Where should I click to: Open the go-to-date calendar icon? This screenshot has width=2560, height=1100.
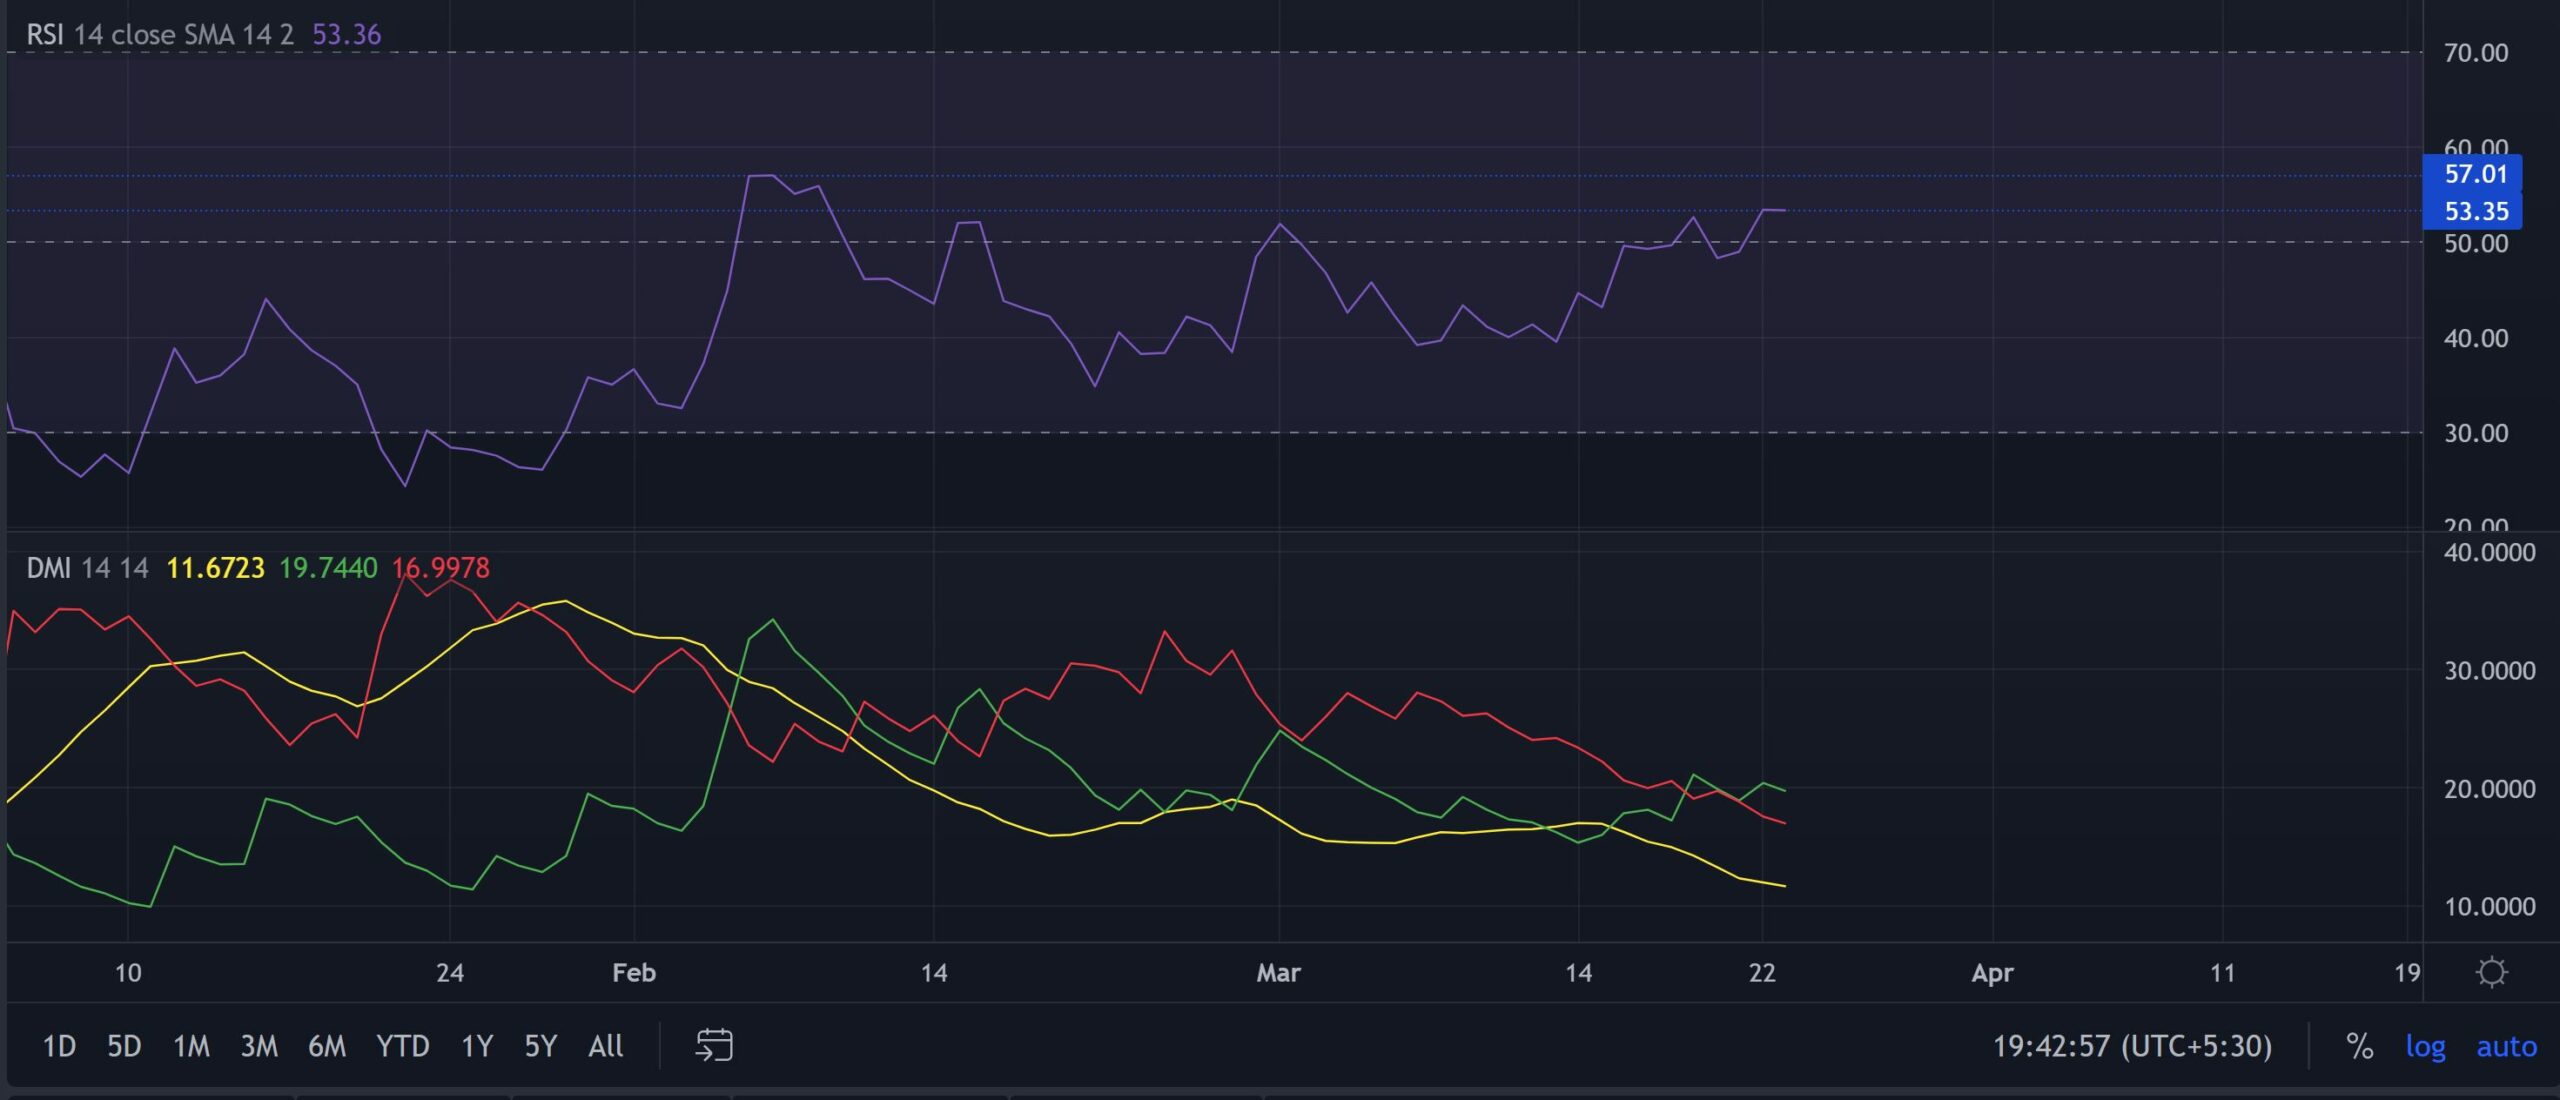[713, 1046]
